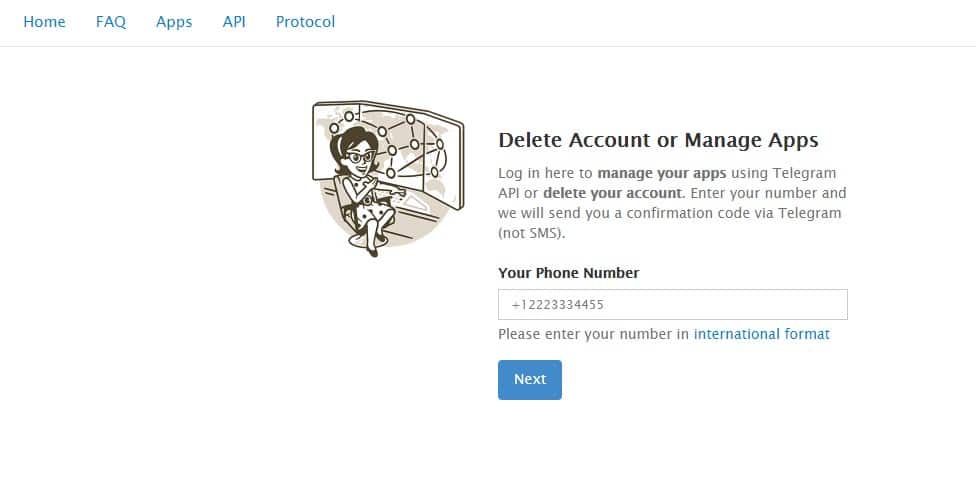Image resolution: width=976 pixels, height=498 pixels.
Task: Click the Please enter your number hint
Action: (x=594, y=334)
